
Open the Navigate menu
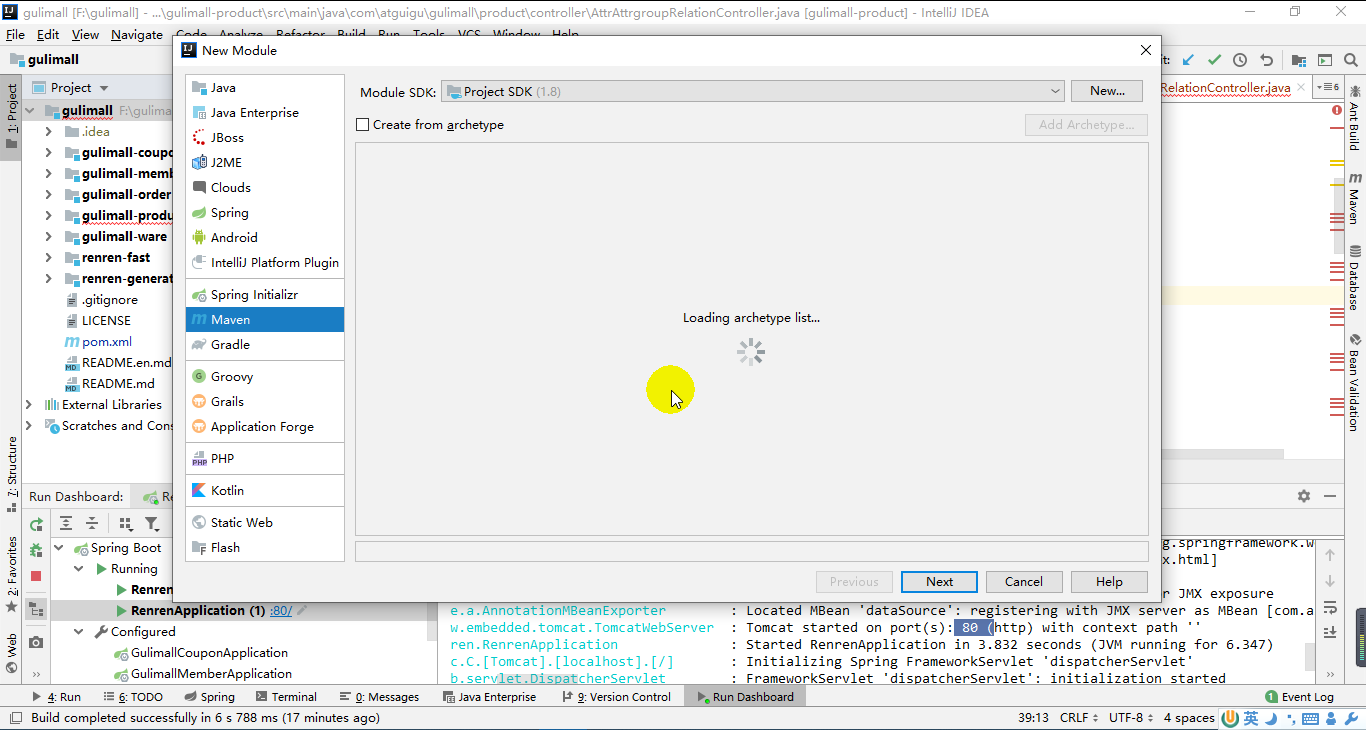pyautogui.click(x=137, y=34)
